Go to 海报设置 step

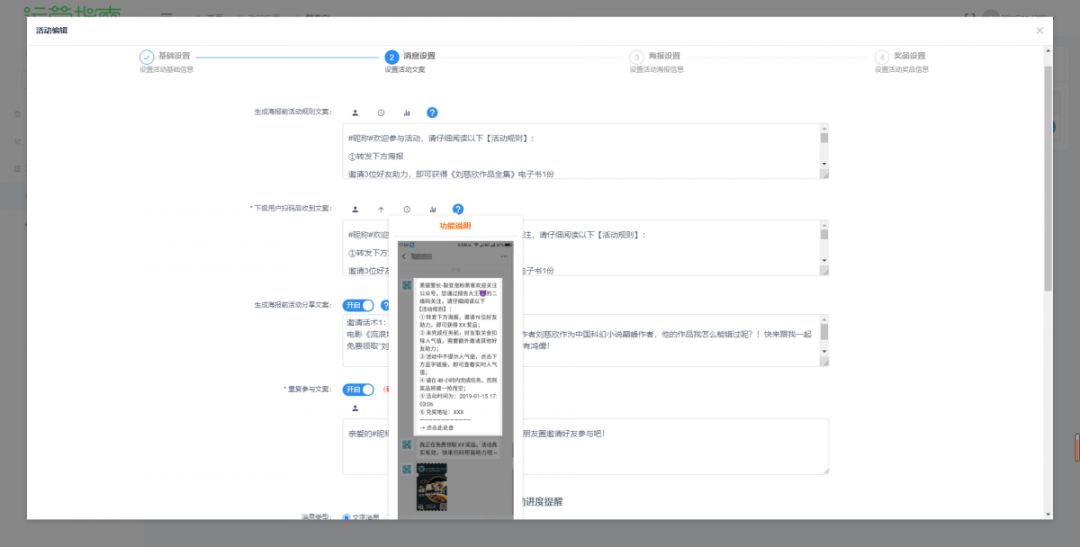pos(636,58)
